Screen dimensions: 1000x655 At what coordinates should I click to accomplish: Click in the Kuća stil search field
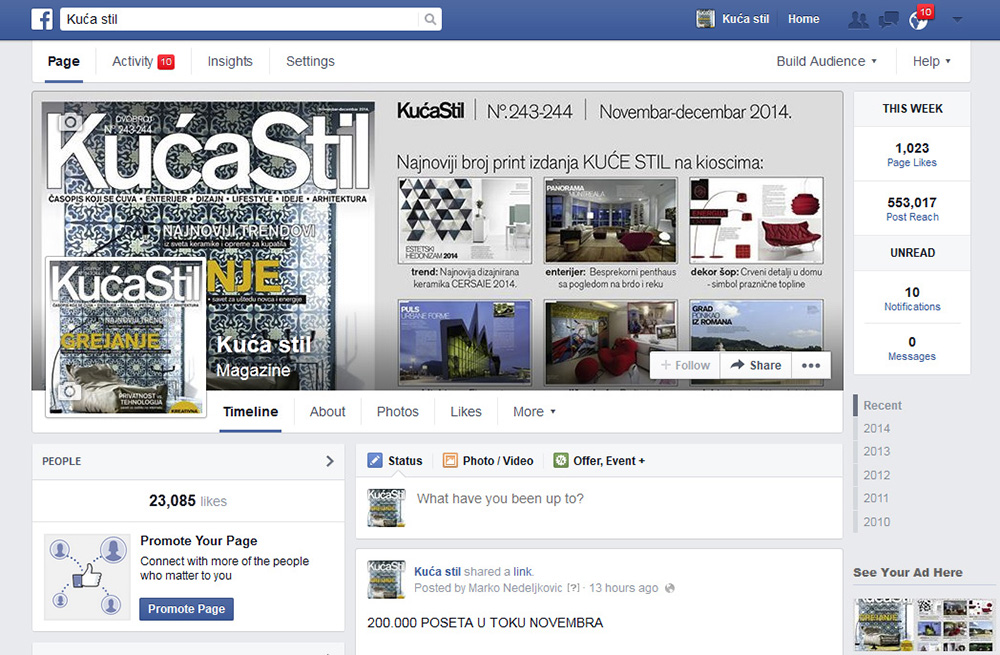pos(240,19)
